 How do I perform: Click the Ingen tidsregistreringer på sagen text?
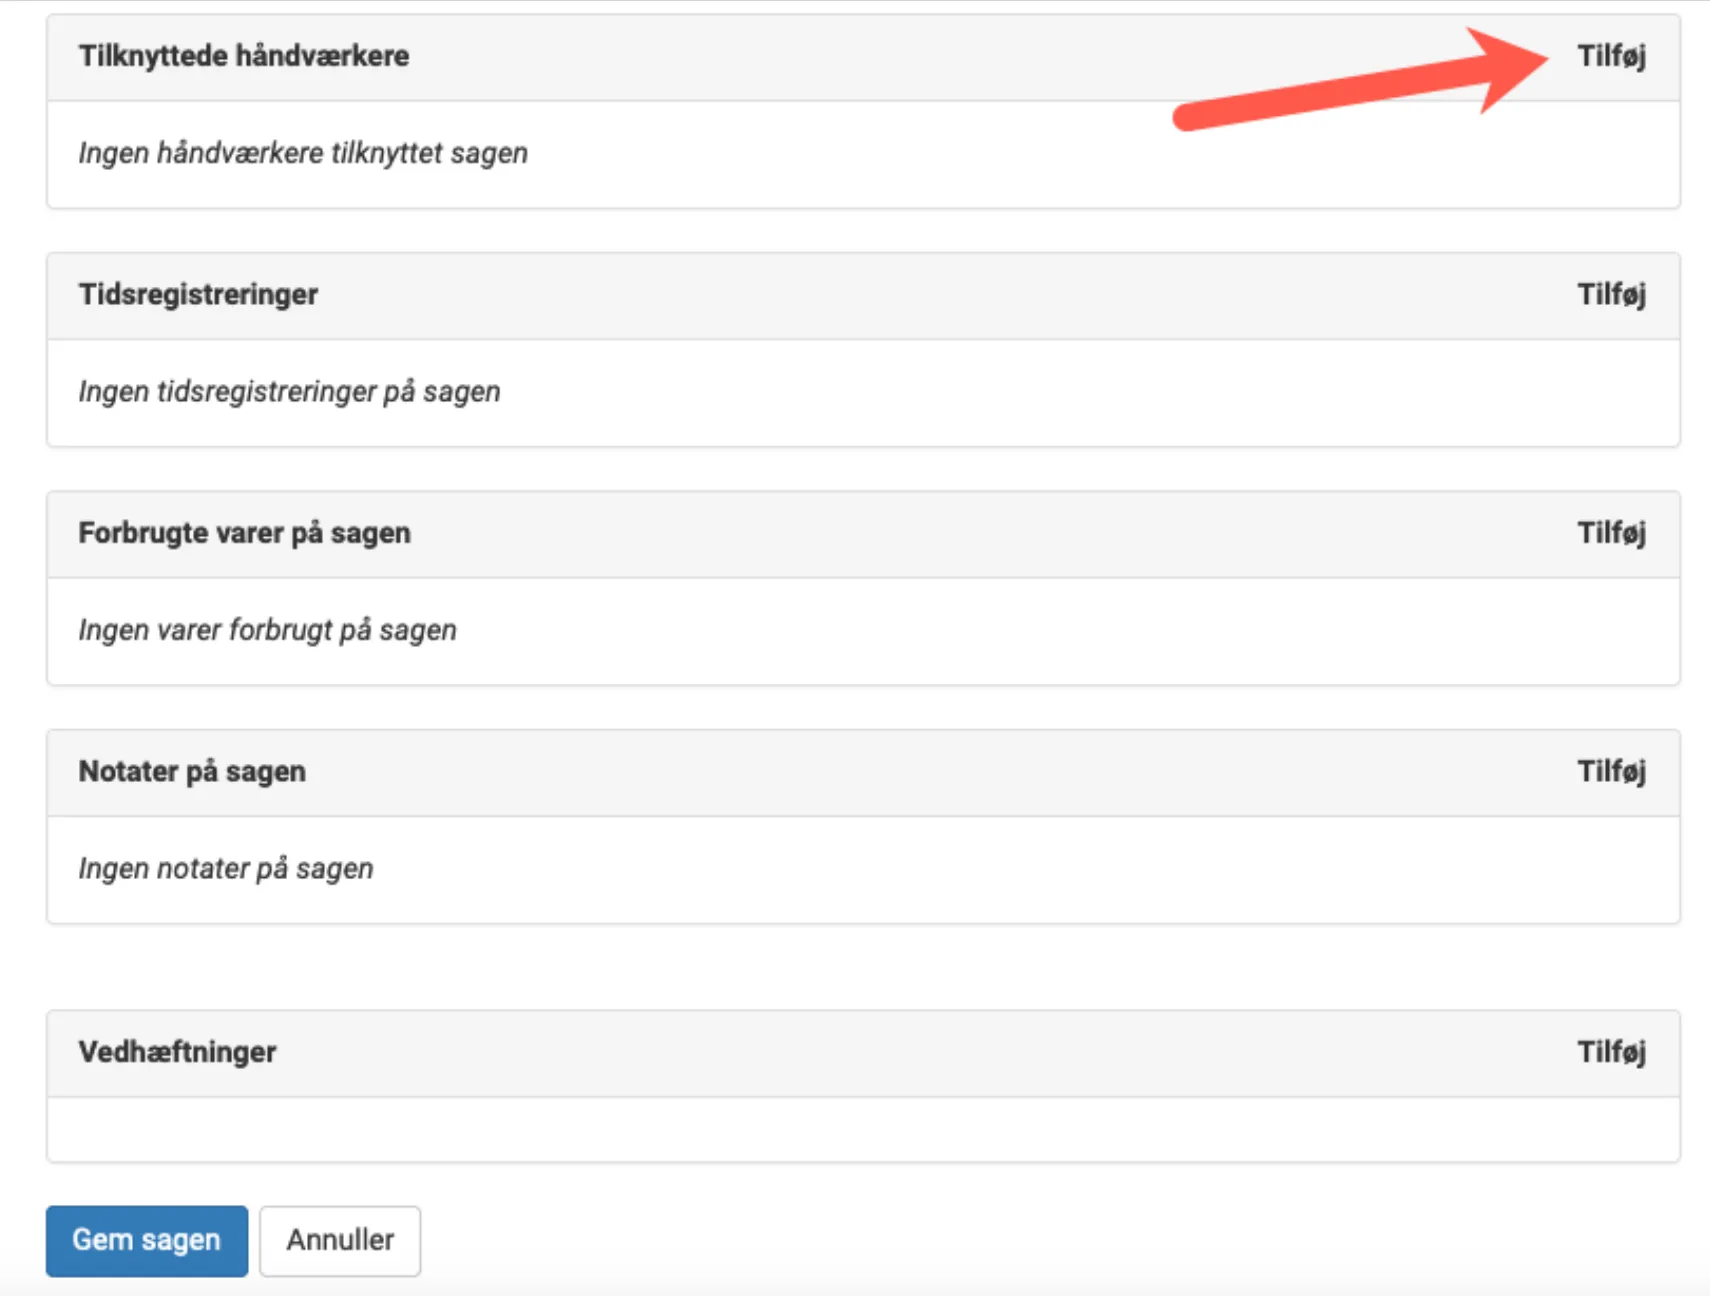pos(288,392)
